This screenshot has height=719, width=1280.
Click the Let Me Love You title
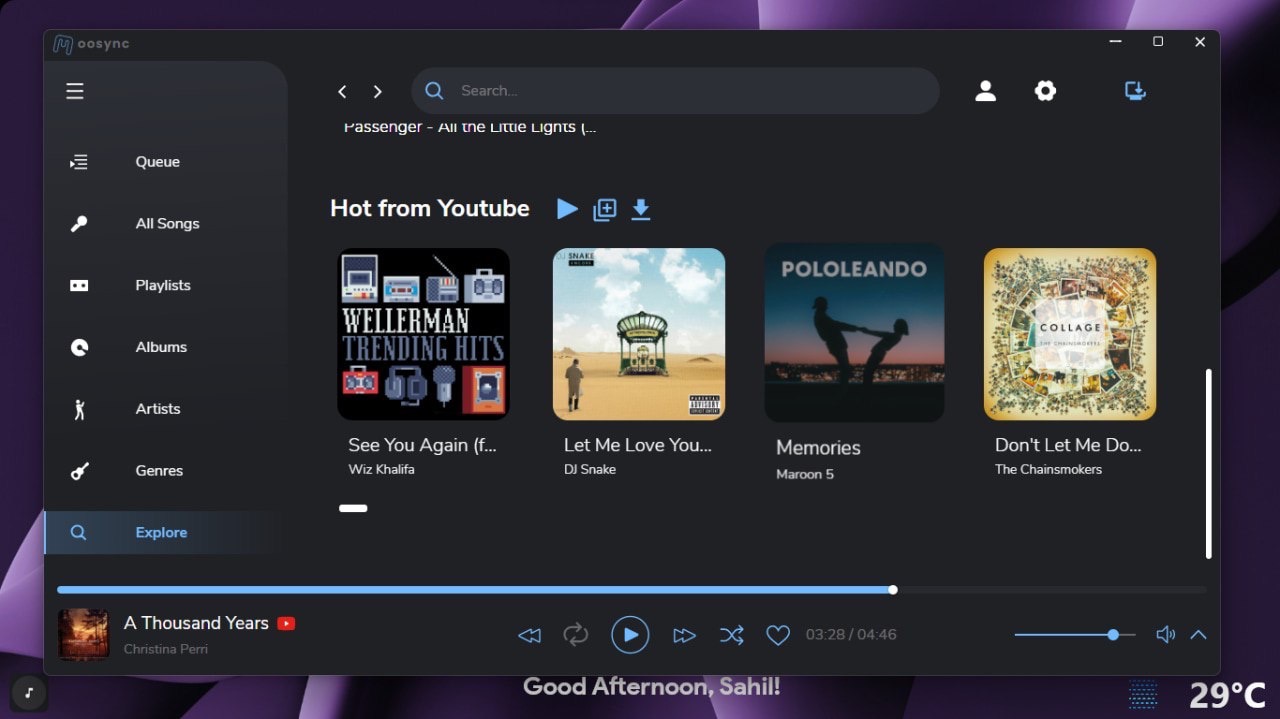pyautogui.click(x=638, y=445)
